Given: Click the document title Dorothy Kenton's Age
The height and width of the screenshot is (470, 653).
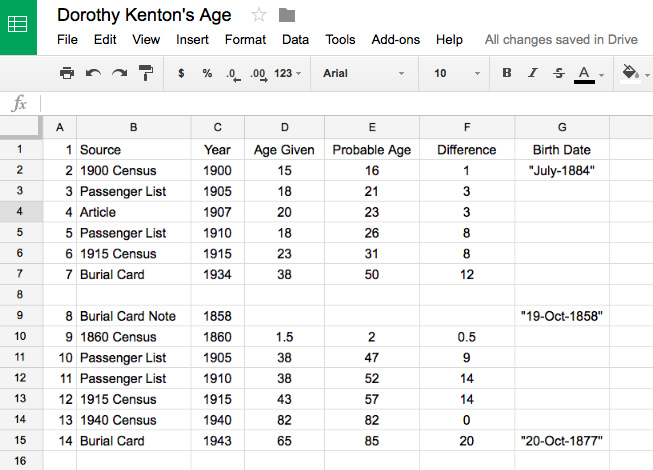Looking at the screenshot, I should point(144,15).
